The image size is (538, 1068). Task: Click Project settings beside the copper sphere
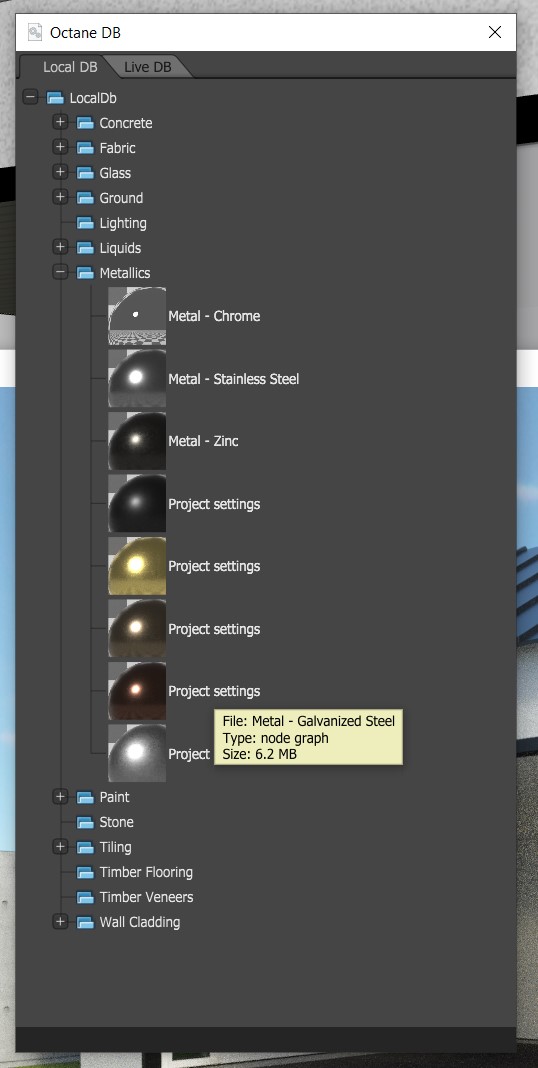tap(214, 691)
